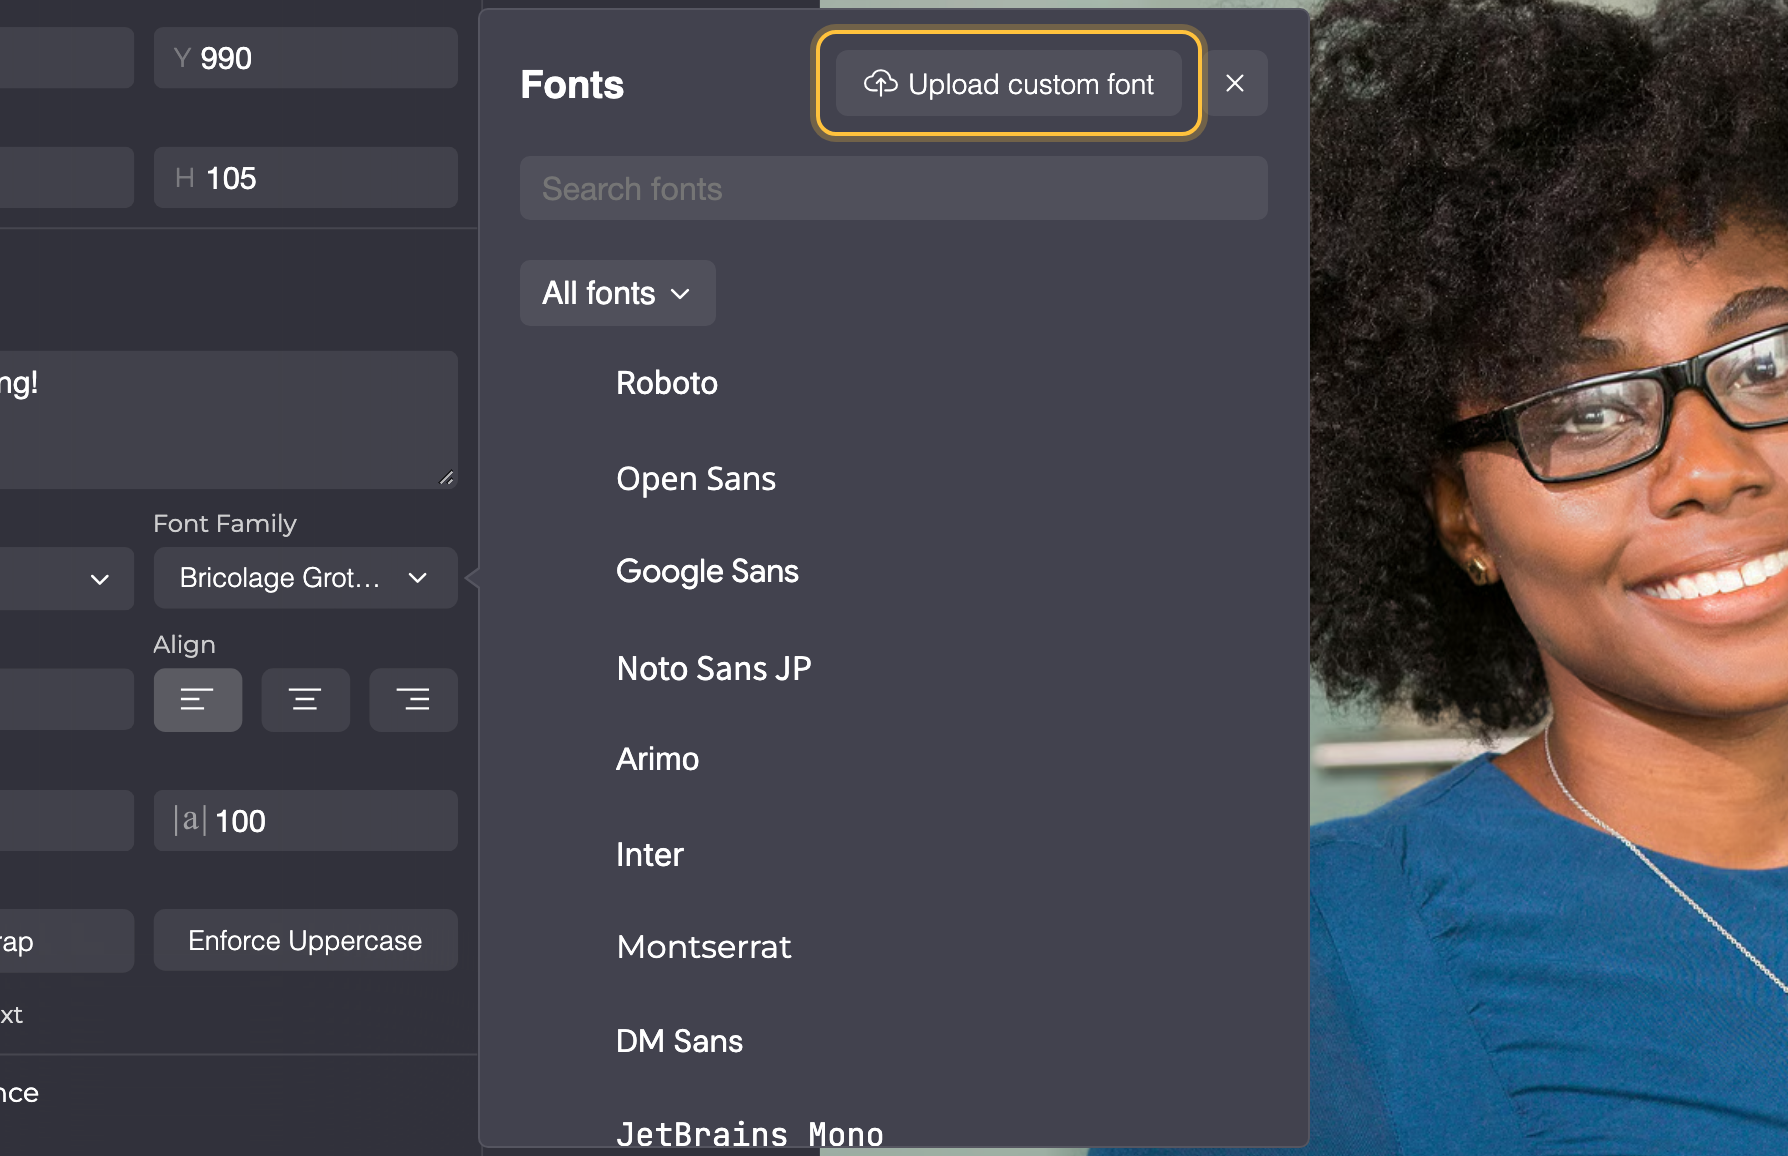Viewport: 1788px width, 1156px height.
Task: Close the Fonts panel
Action: [x=1235, y=84]
